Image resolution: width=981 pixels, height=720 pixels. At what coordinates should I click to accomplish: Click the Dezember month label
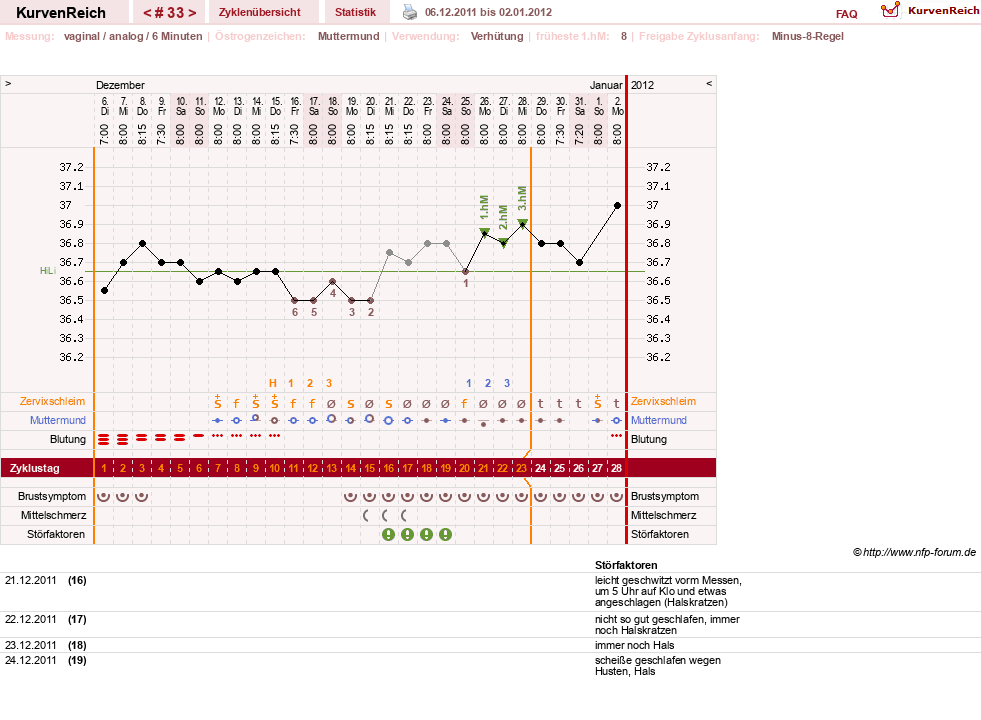[x=120, y=85]
